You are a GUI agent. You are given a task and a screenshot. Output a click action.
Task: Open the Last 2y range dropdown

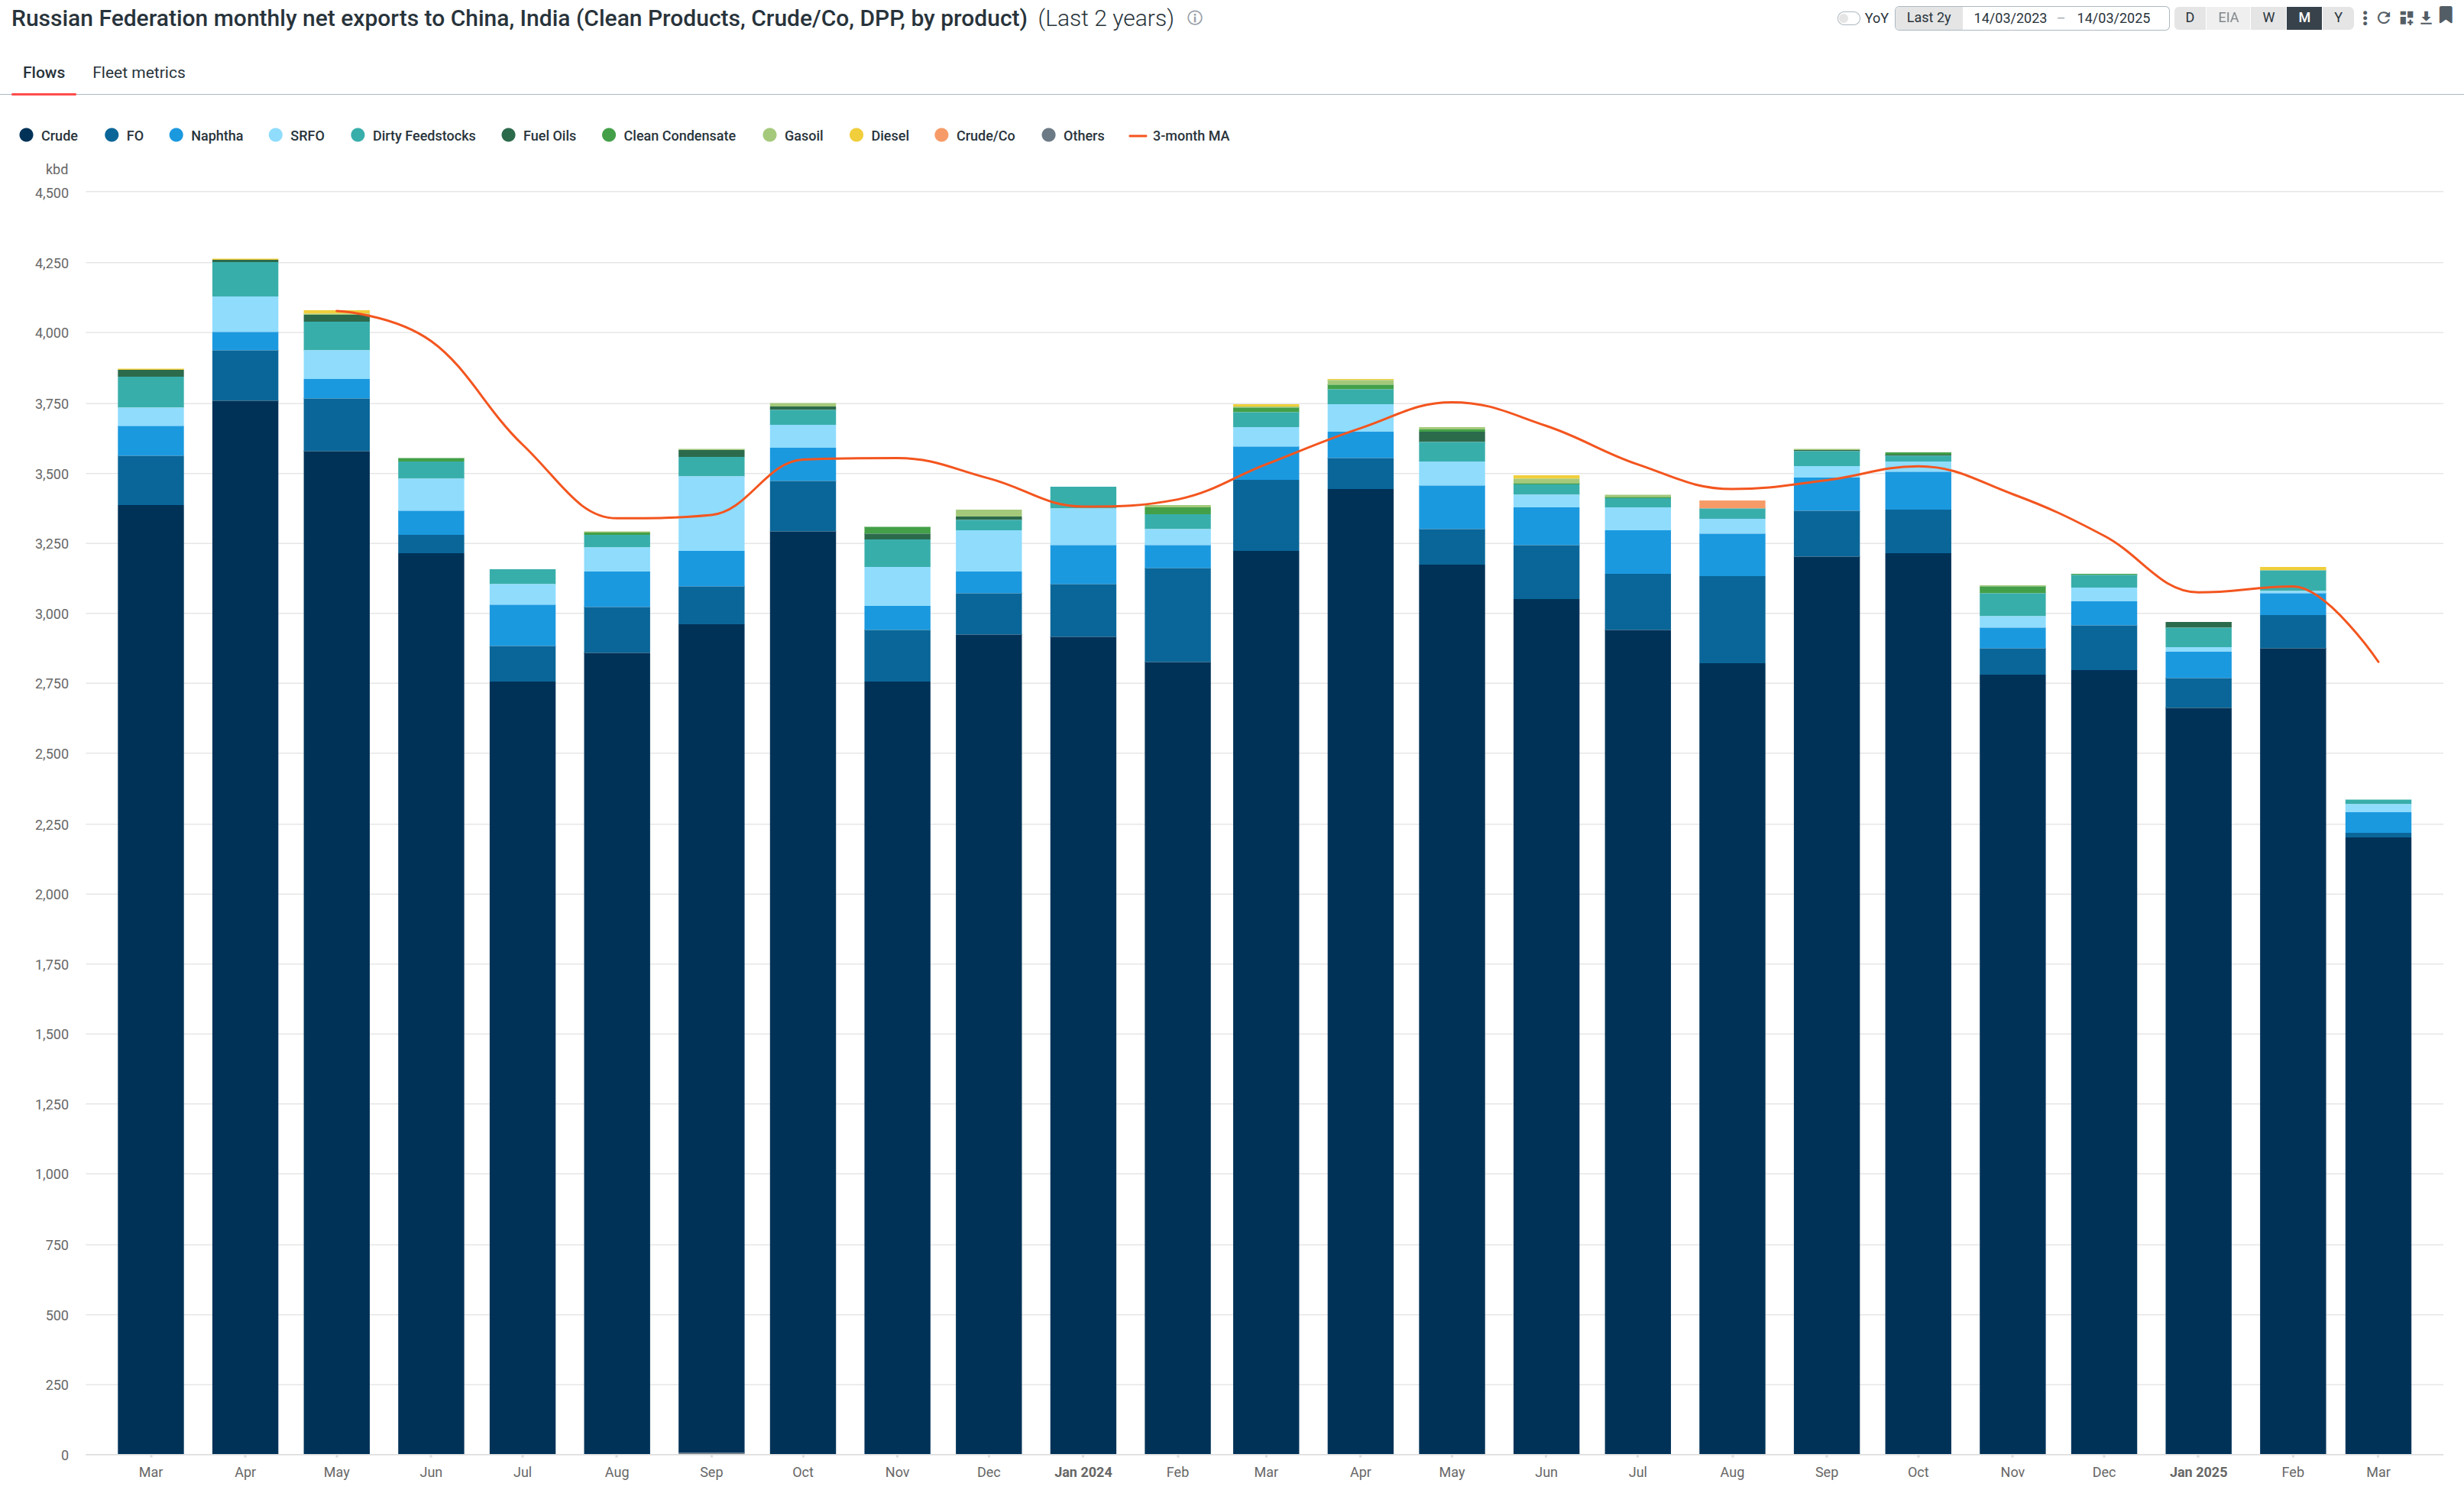[1928, 18]
